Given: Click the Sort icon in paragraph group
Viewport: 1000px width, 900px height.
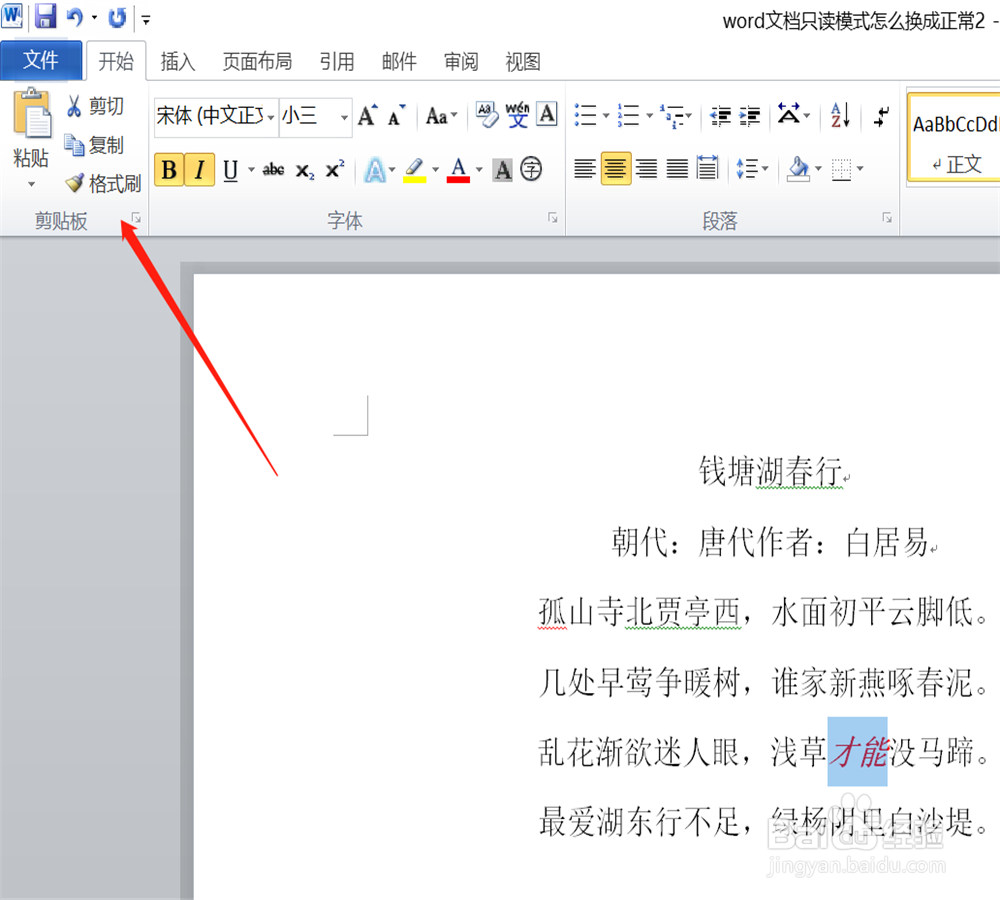Looking at the screenshot, I should pos(839,115).
